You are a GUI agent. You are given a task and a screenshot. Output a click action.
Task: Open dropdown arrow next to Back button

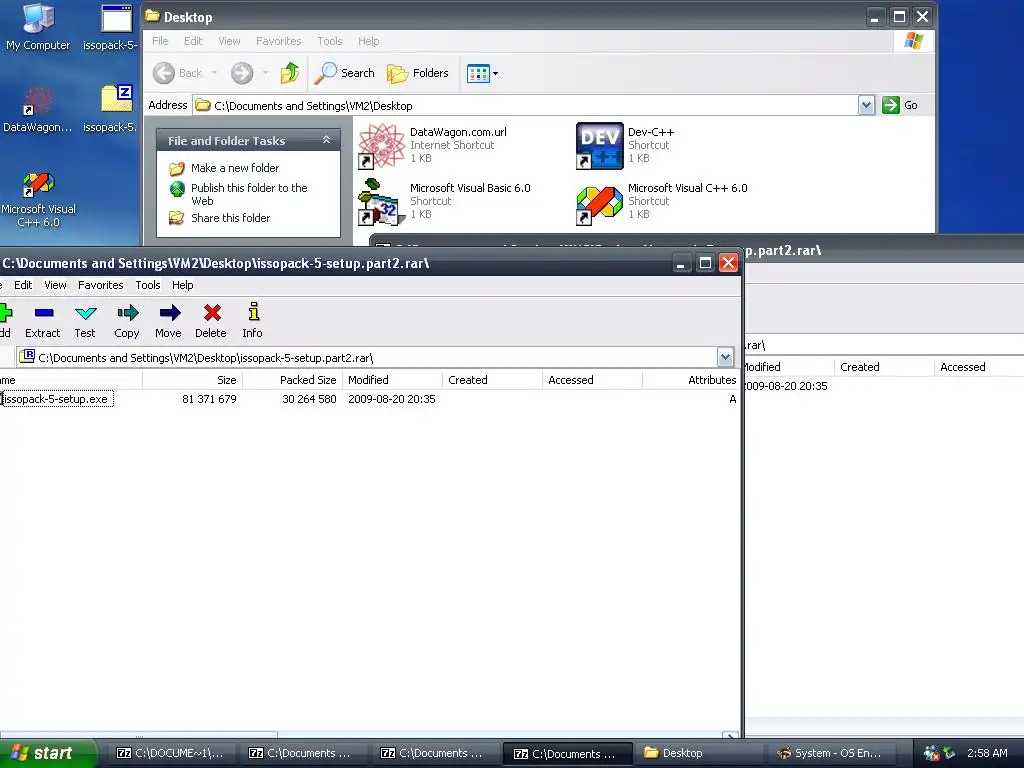pyautogui.click(x=214, y=73)
